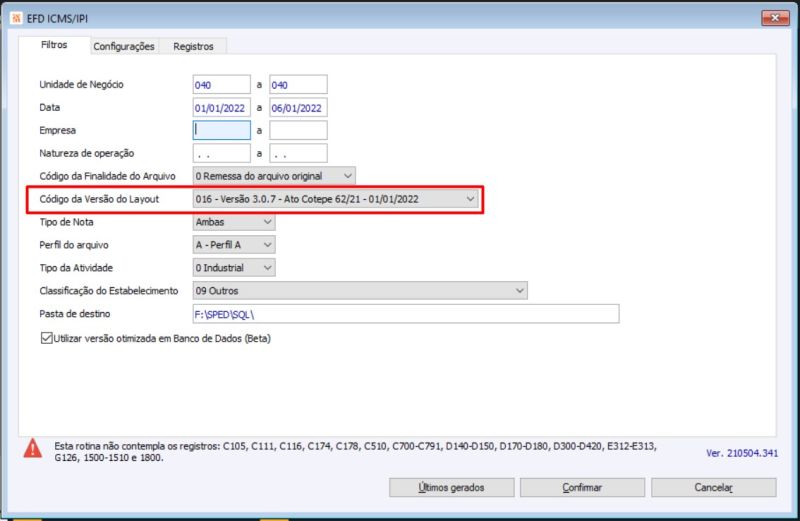Image resolution: width=800 pixels, height=521 pixels.
Task: Click the Natureza de operação label
Action: (86, 153)
